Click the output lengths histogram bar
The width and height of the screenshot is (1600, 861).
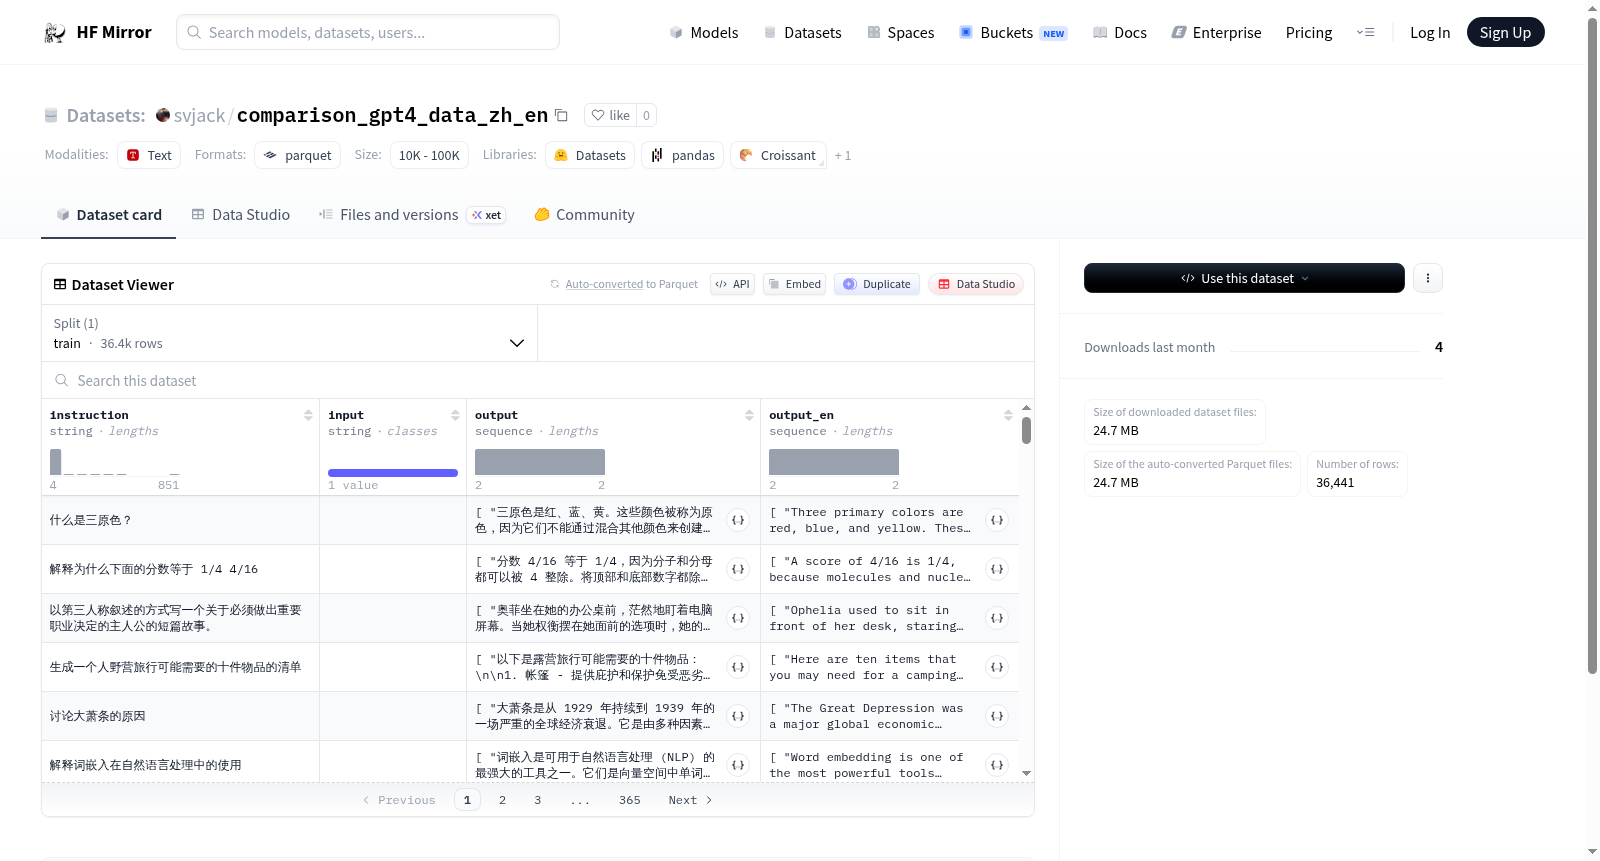point(540,462)
